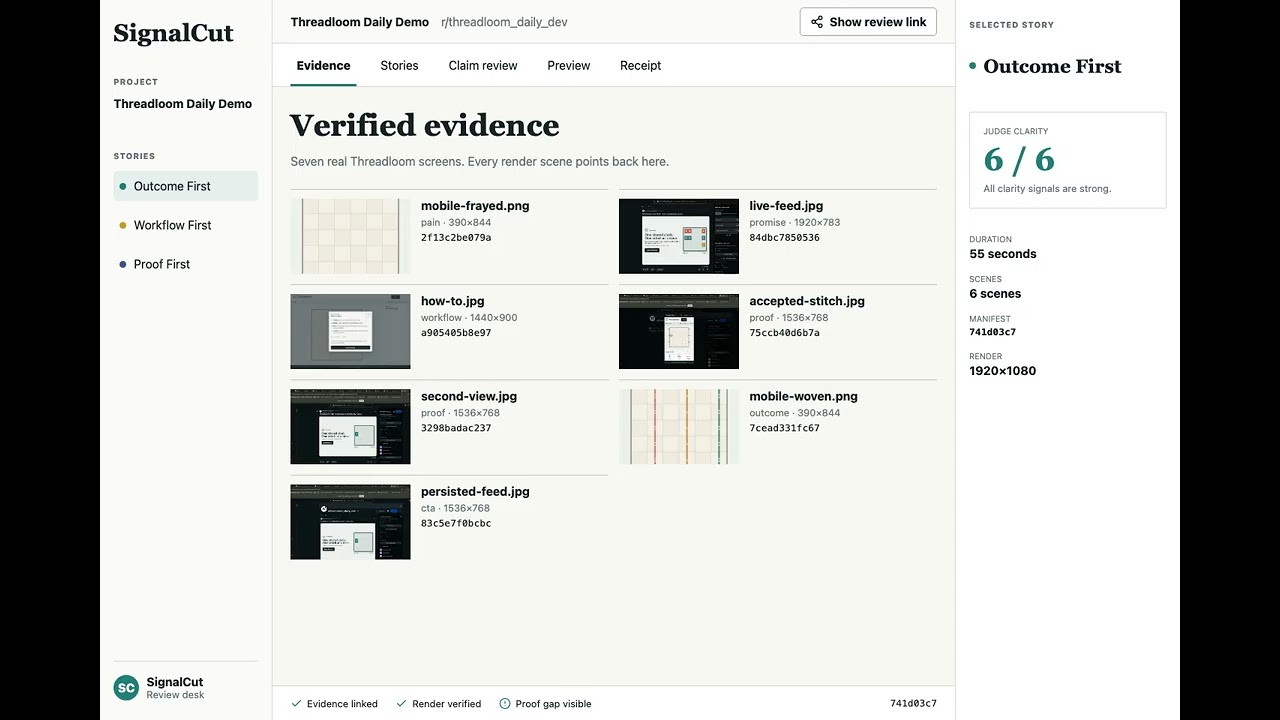Click the mobile-frayed.png file name
Viewport: 1280px width, 720px height.
click(475, 206)
